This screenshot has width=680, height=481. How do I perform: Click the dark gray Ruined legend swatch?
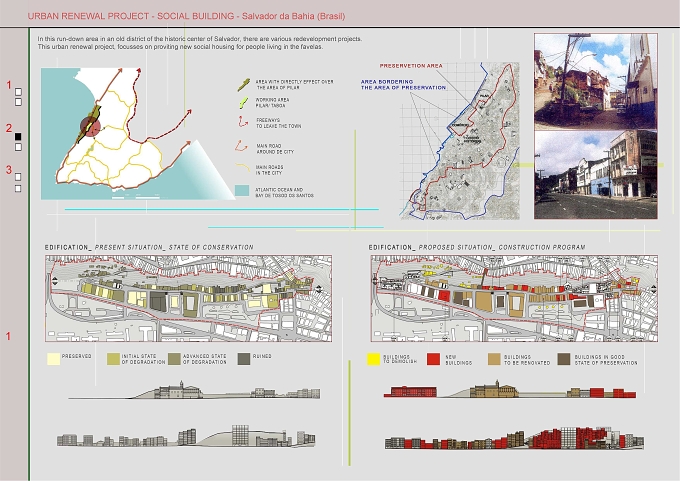[244, 359]
